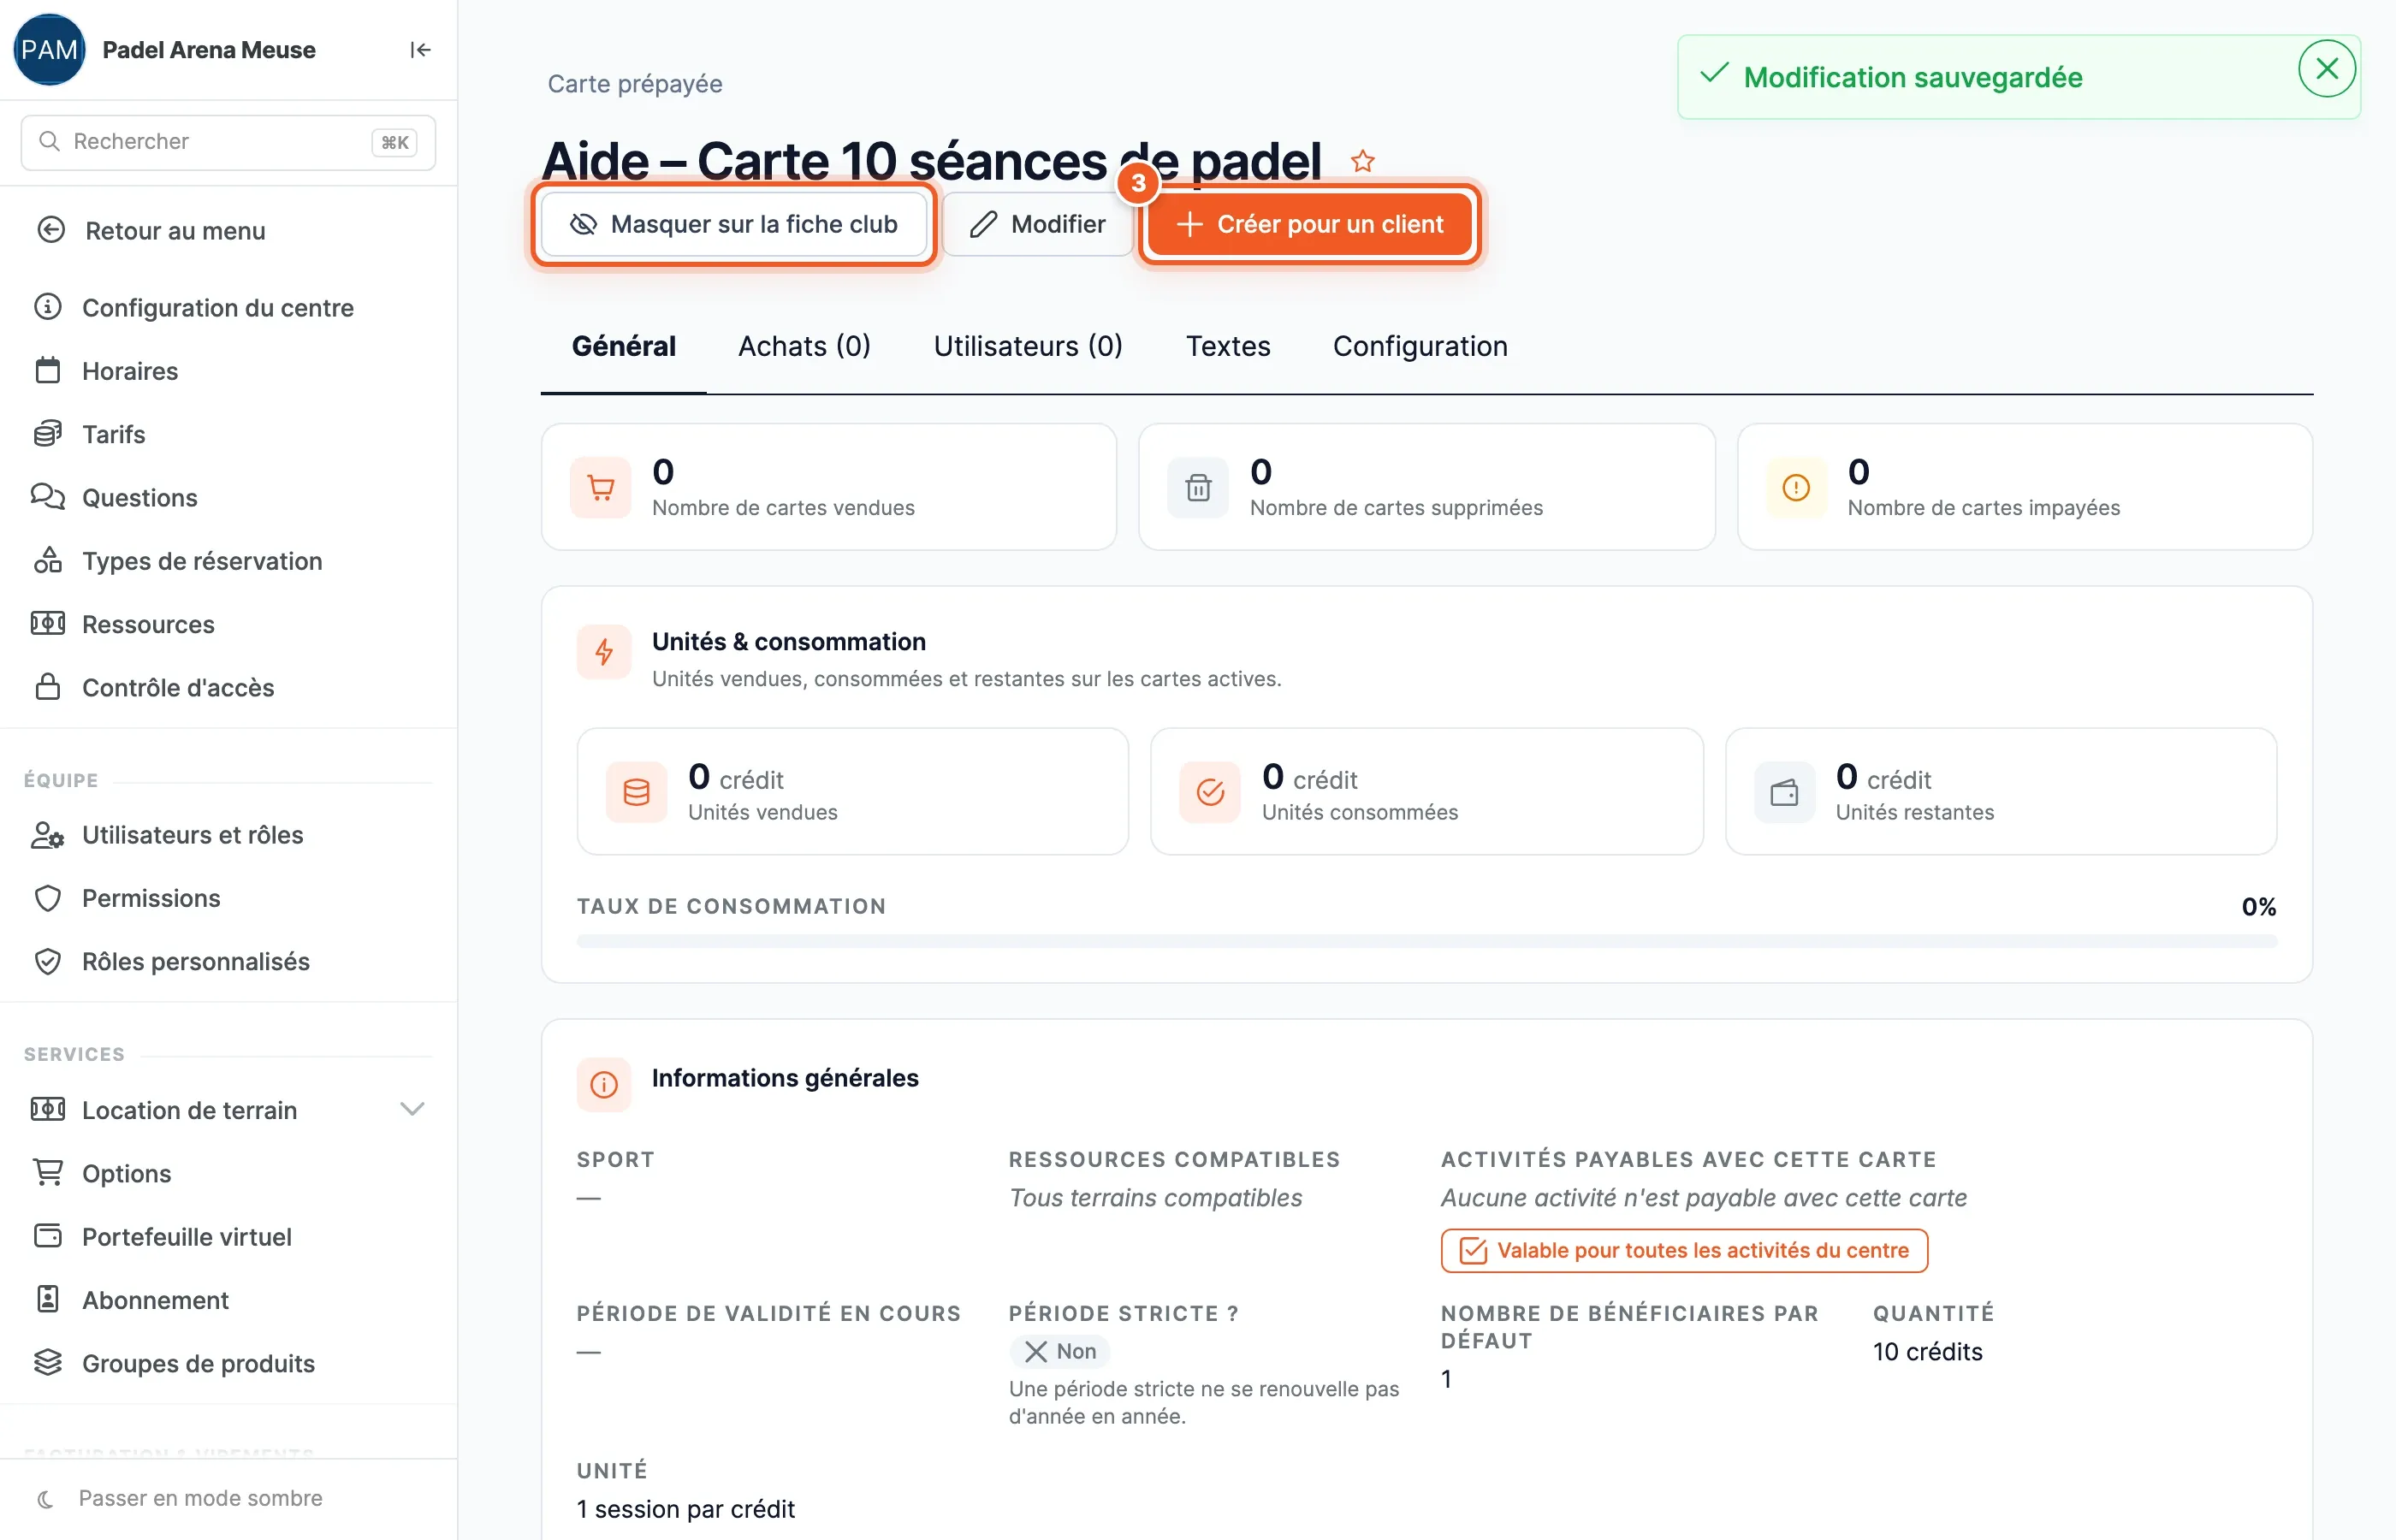The image size is (2396, 1540).
Task: Switch to dark mode via Passer en mode sombre
Action: click(180, 1498)
